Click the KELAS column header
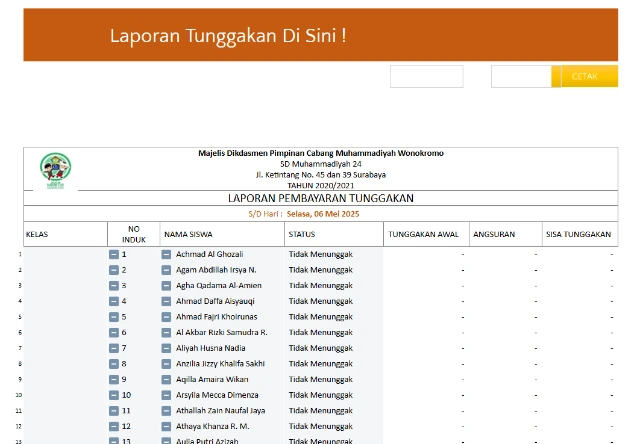Image resolution: width=640 pixels, height=444 pixels. (65, 234)
